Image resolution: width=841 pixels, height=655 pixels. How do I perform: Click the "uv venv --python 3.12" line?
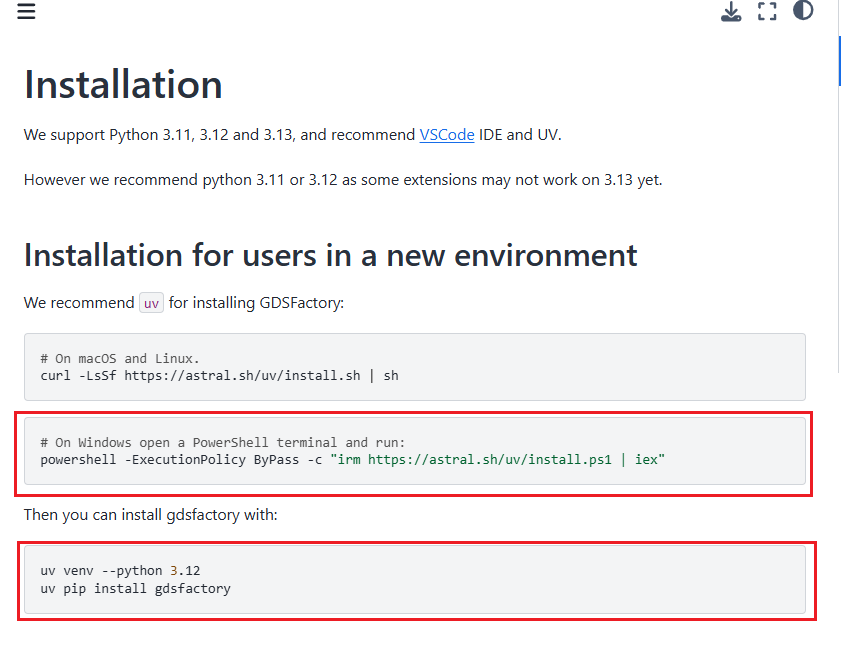coord(120,571)
